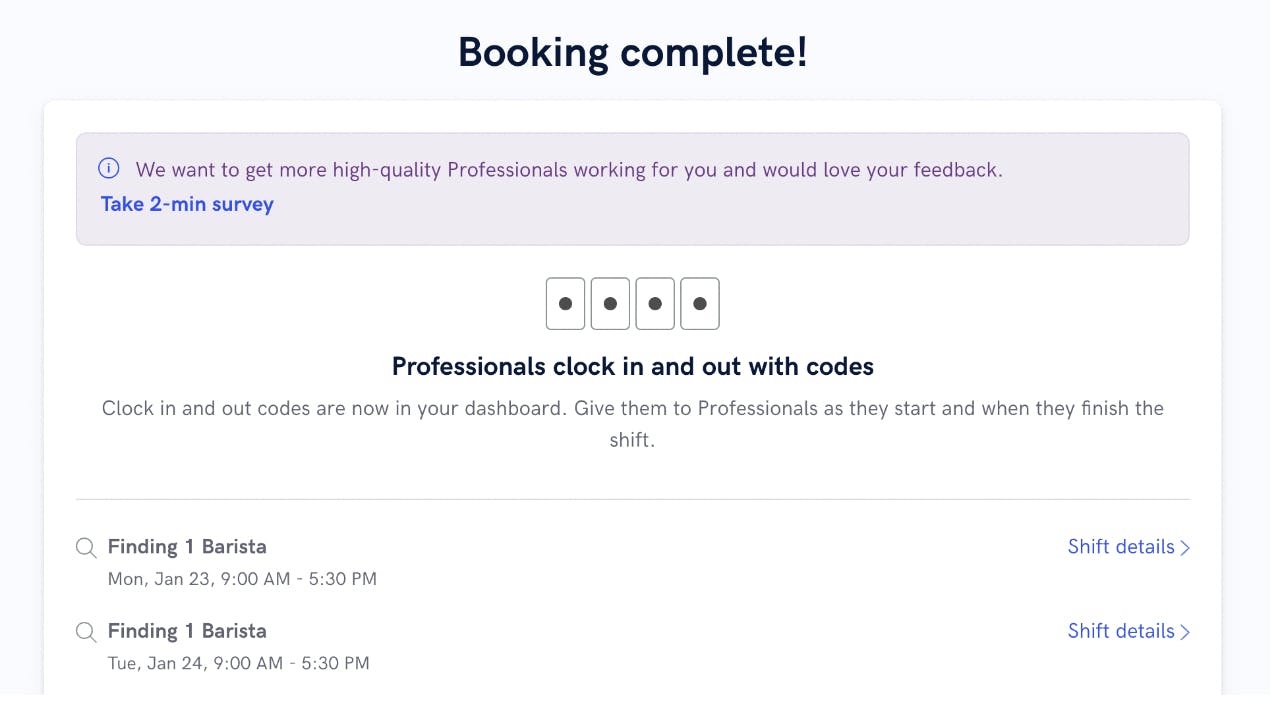Expand the chevron next to Tuesday's Shift details
1270x714 pixels.
click(x=1185, y=632)
